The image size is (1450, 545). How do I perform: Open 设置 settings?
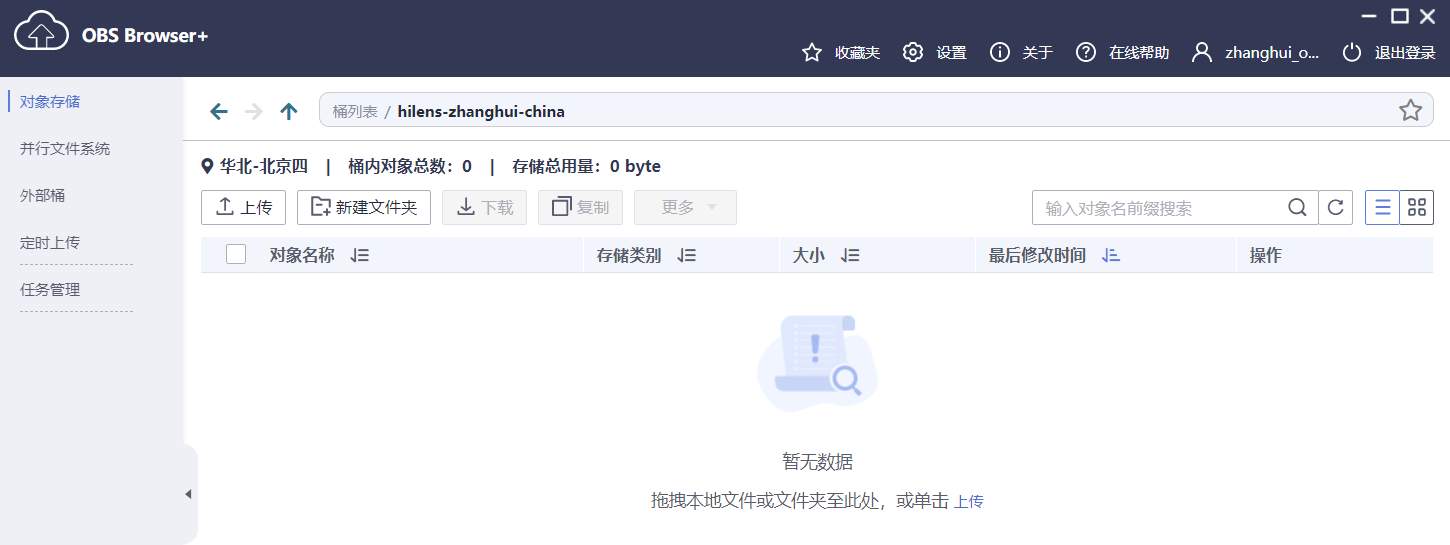click(935, 53)
